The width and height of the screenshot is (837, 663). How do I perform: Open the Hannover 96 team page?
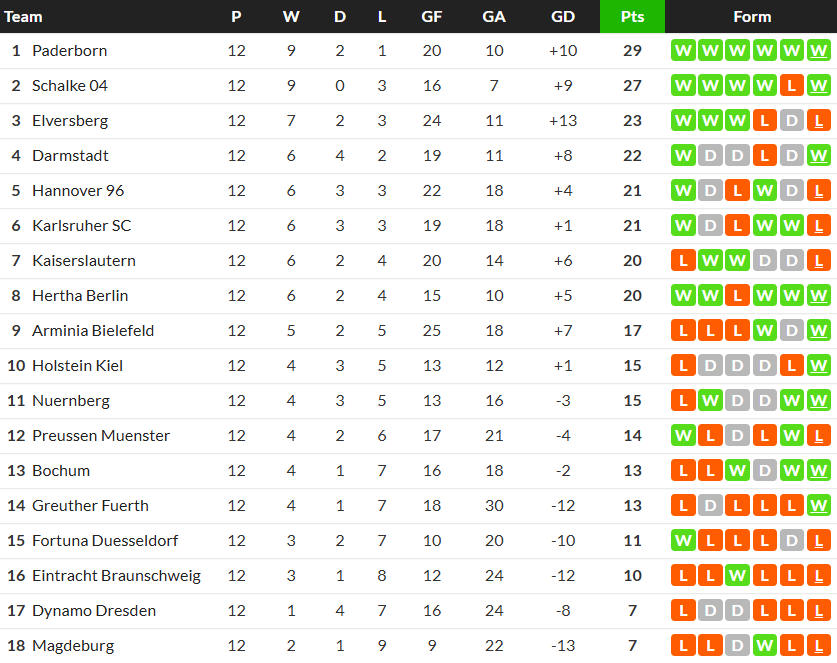point(78,191)
